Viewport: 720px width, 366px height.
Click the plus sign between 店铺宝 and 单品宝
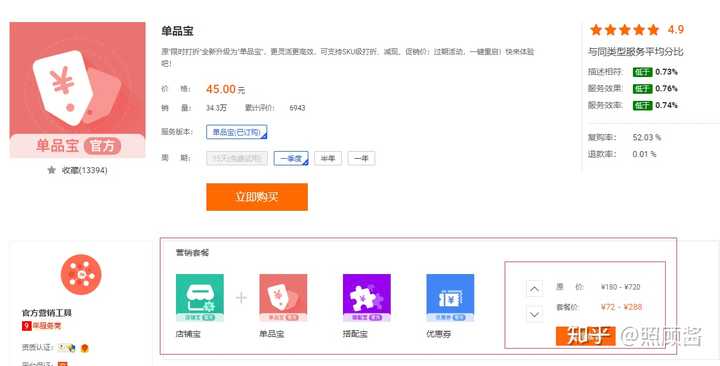[241, 298]
